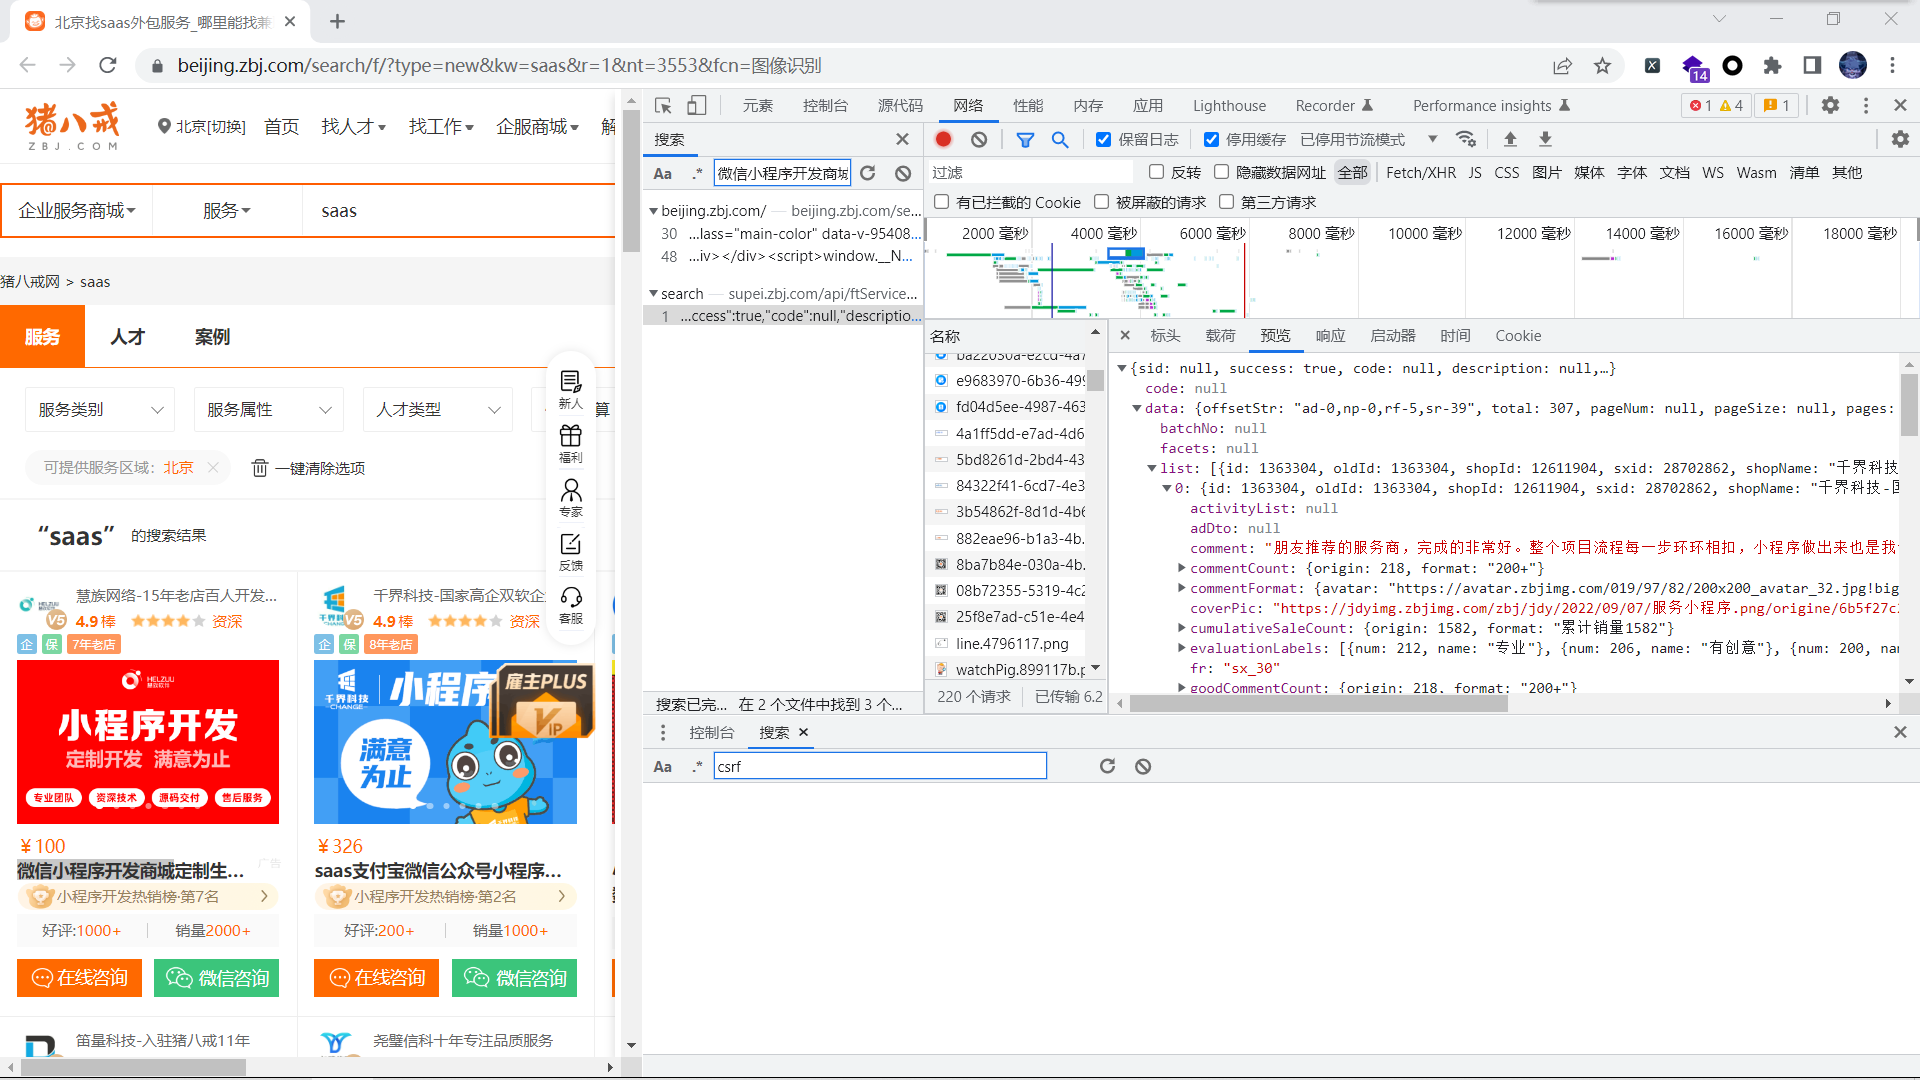Click the import HAR upload icon
Image resolution: width=1920 pixels, height=1080 pixels.
1510,139
